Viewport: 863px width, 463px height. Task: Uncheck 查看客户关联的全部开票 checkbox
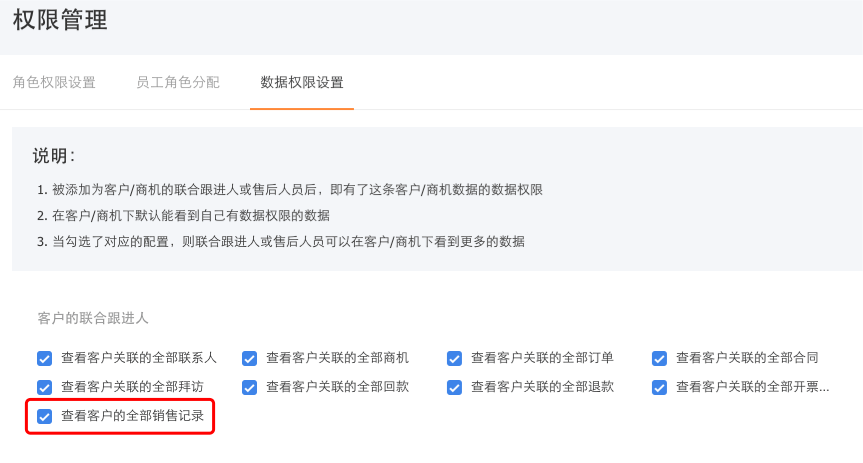pyautogui.click(x=659, y=387)
